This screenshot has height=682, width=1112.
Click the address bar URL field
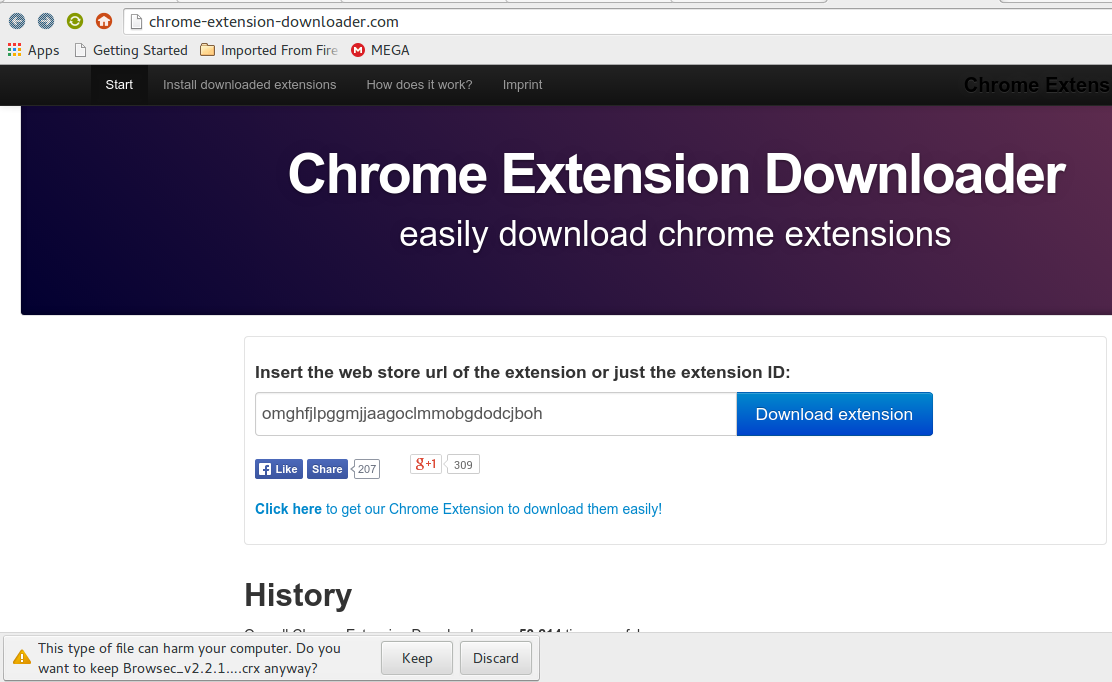[600, 21]
